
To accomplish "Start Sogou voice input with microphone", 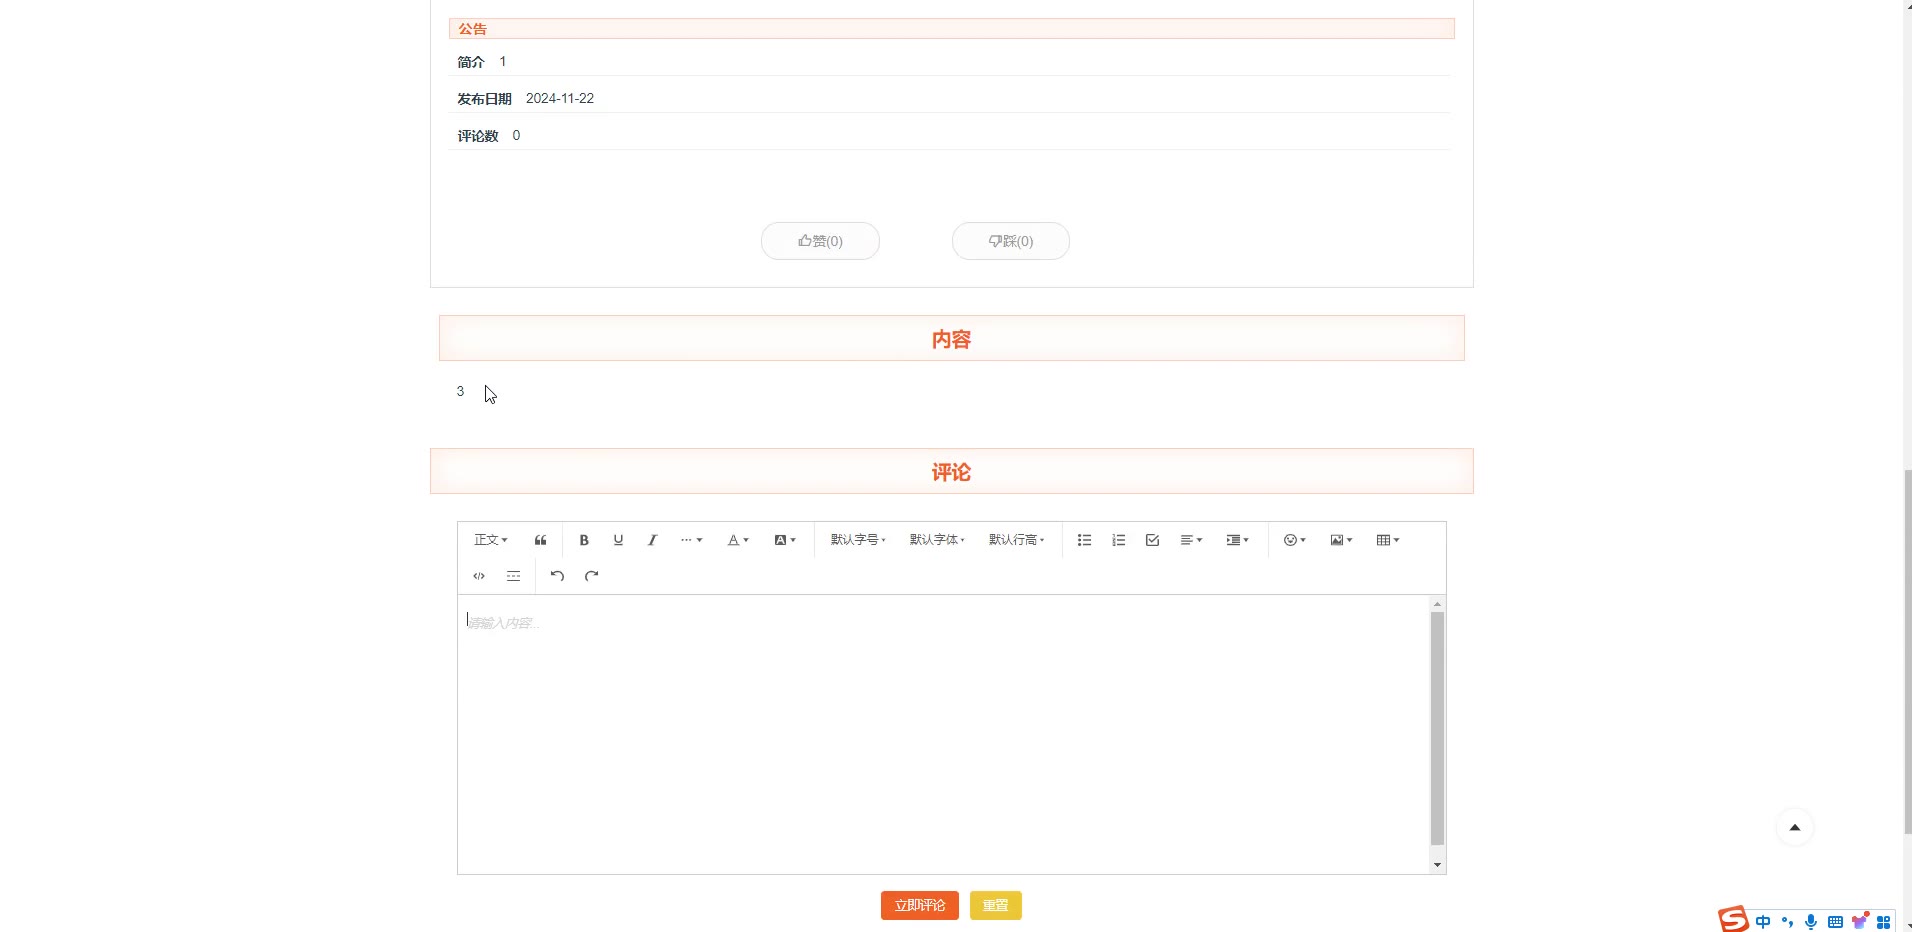I will 1811,922.
